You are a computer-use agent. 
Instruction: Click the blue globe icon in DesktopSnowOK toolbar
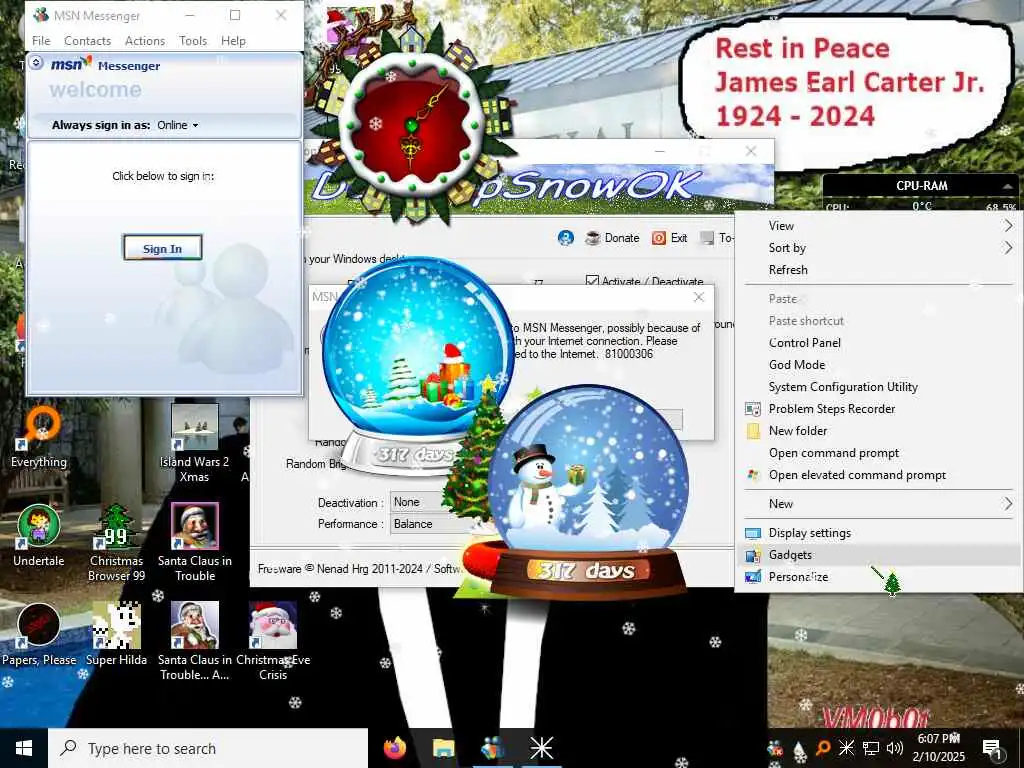[x=566, y=238]
